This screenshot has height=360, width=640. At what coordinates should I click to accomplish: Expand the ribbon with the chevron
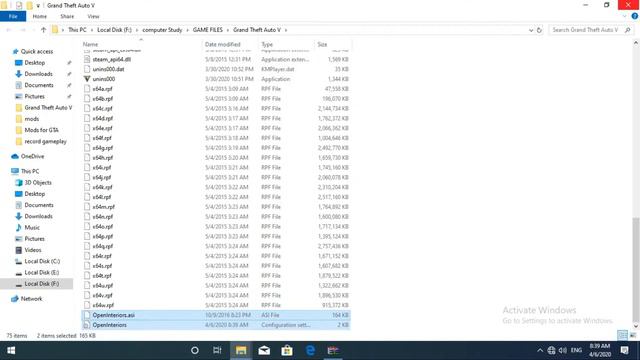pos(624,16)
